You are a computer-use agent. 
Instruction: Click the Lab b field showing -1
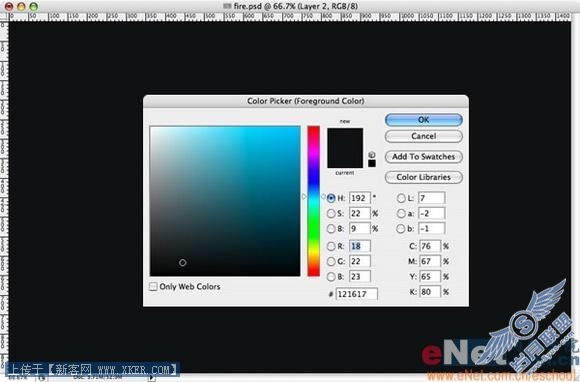coord(431,229)
